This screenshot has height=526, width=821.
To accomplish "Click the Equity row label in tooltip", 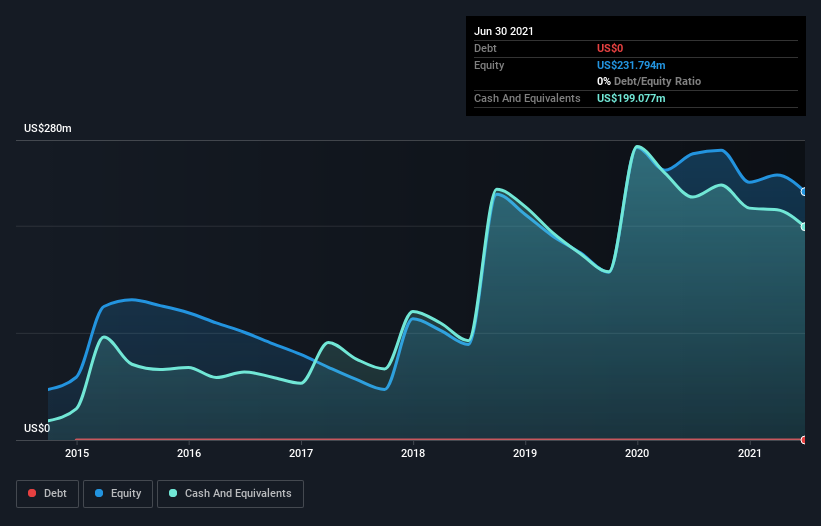I will point(489,65).
